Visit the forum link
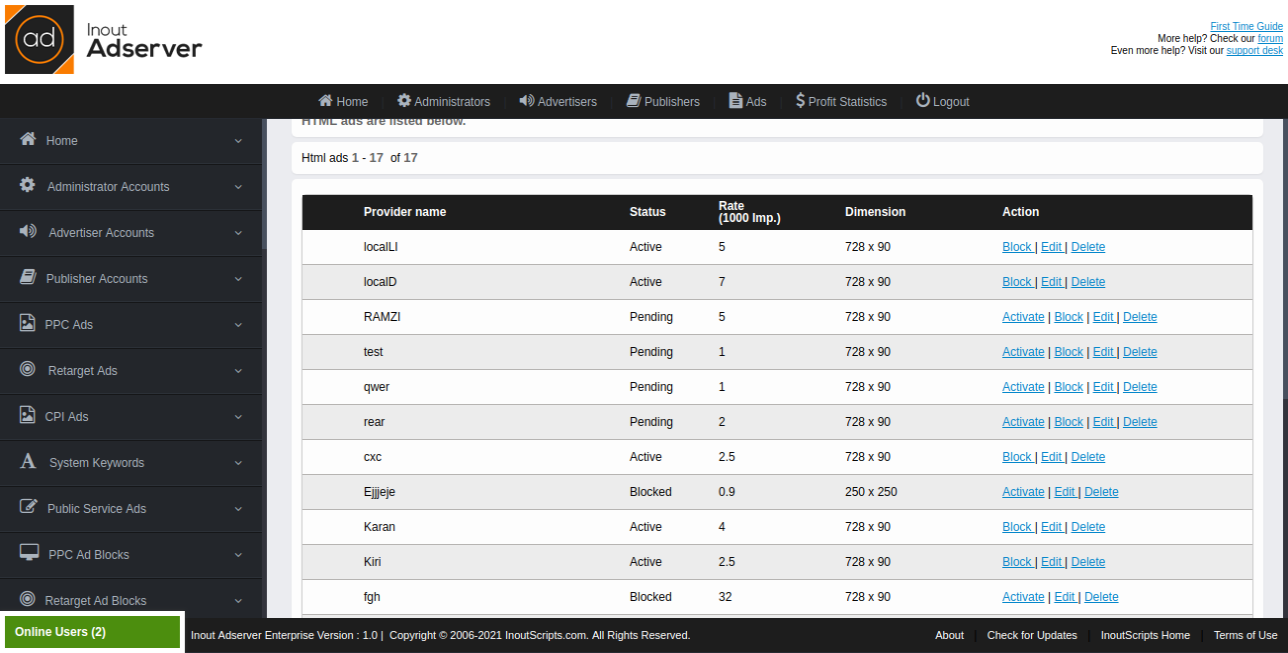The height and width of the screenshot is (653, 1288). click(1270, 38)
